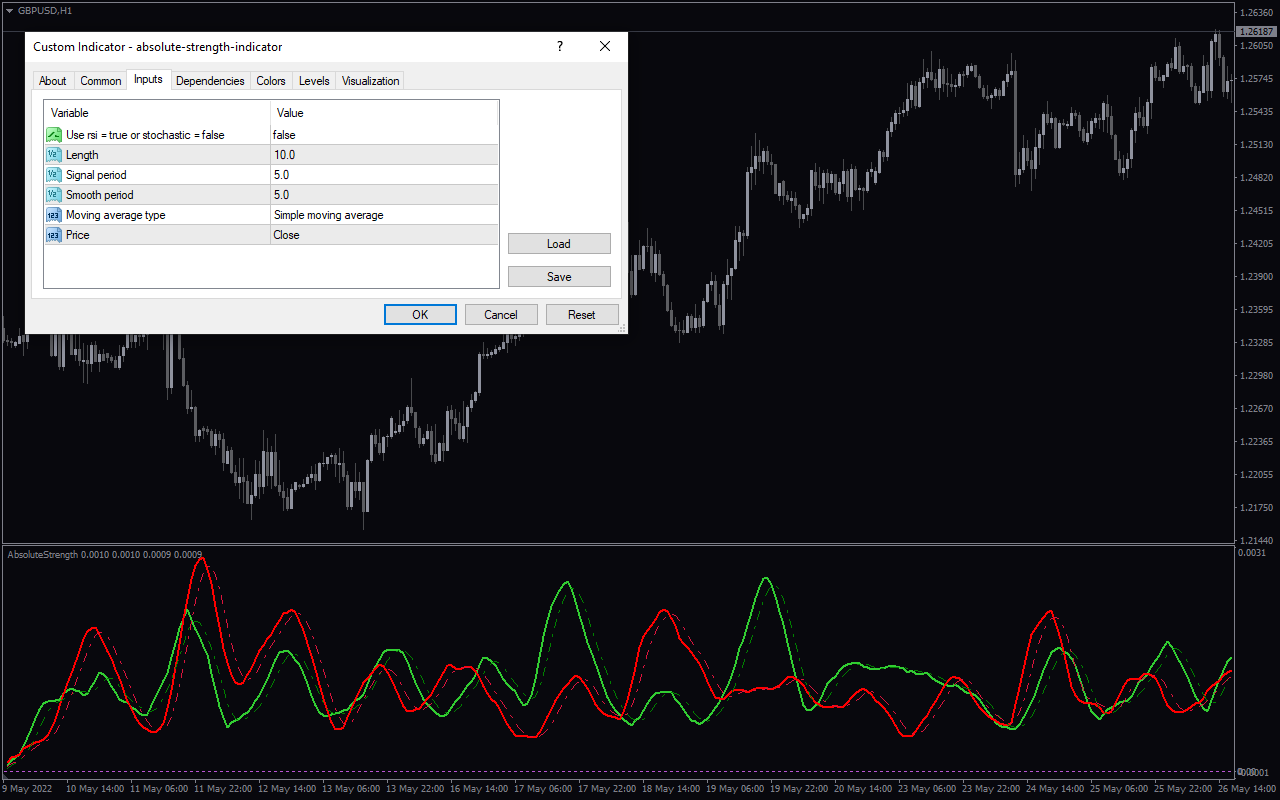The height and width of the screenshot is (800, 1280).
Task: Select the Inputs tab
Action: coord(148,80)
